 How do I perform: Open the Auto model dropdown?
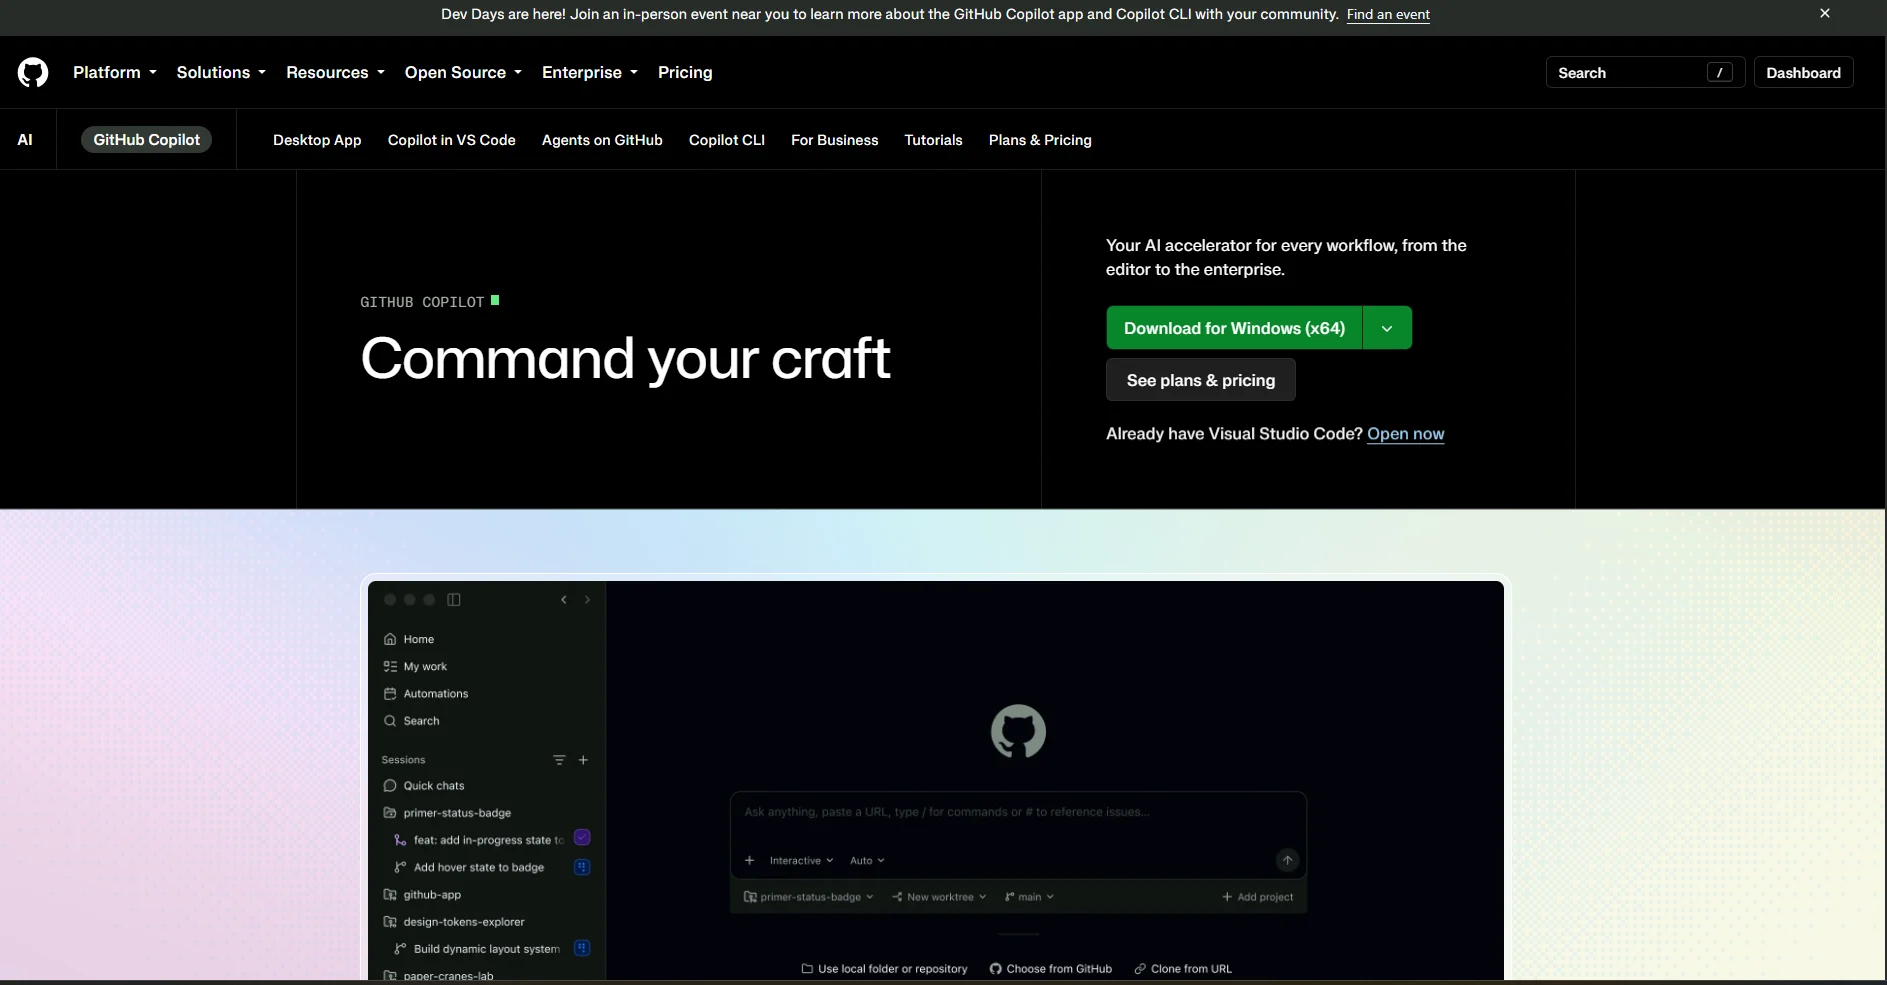click(x=867, y=860)
